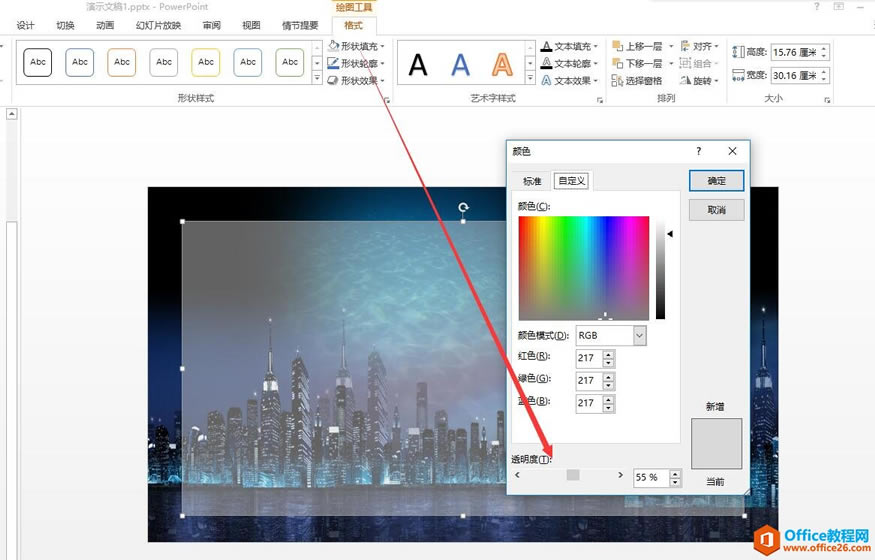Close the 颜色 dialog

pyautogui.click(x=733, y=151)
